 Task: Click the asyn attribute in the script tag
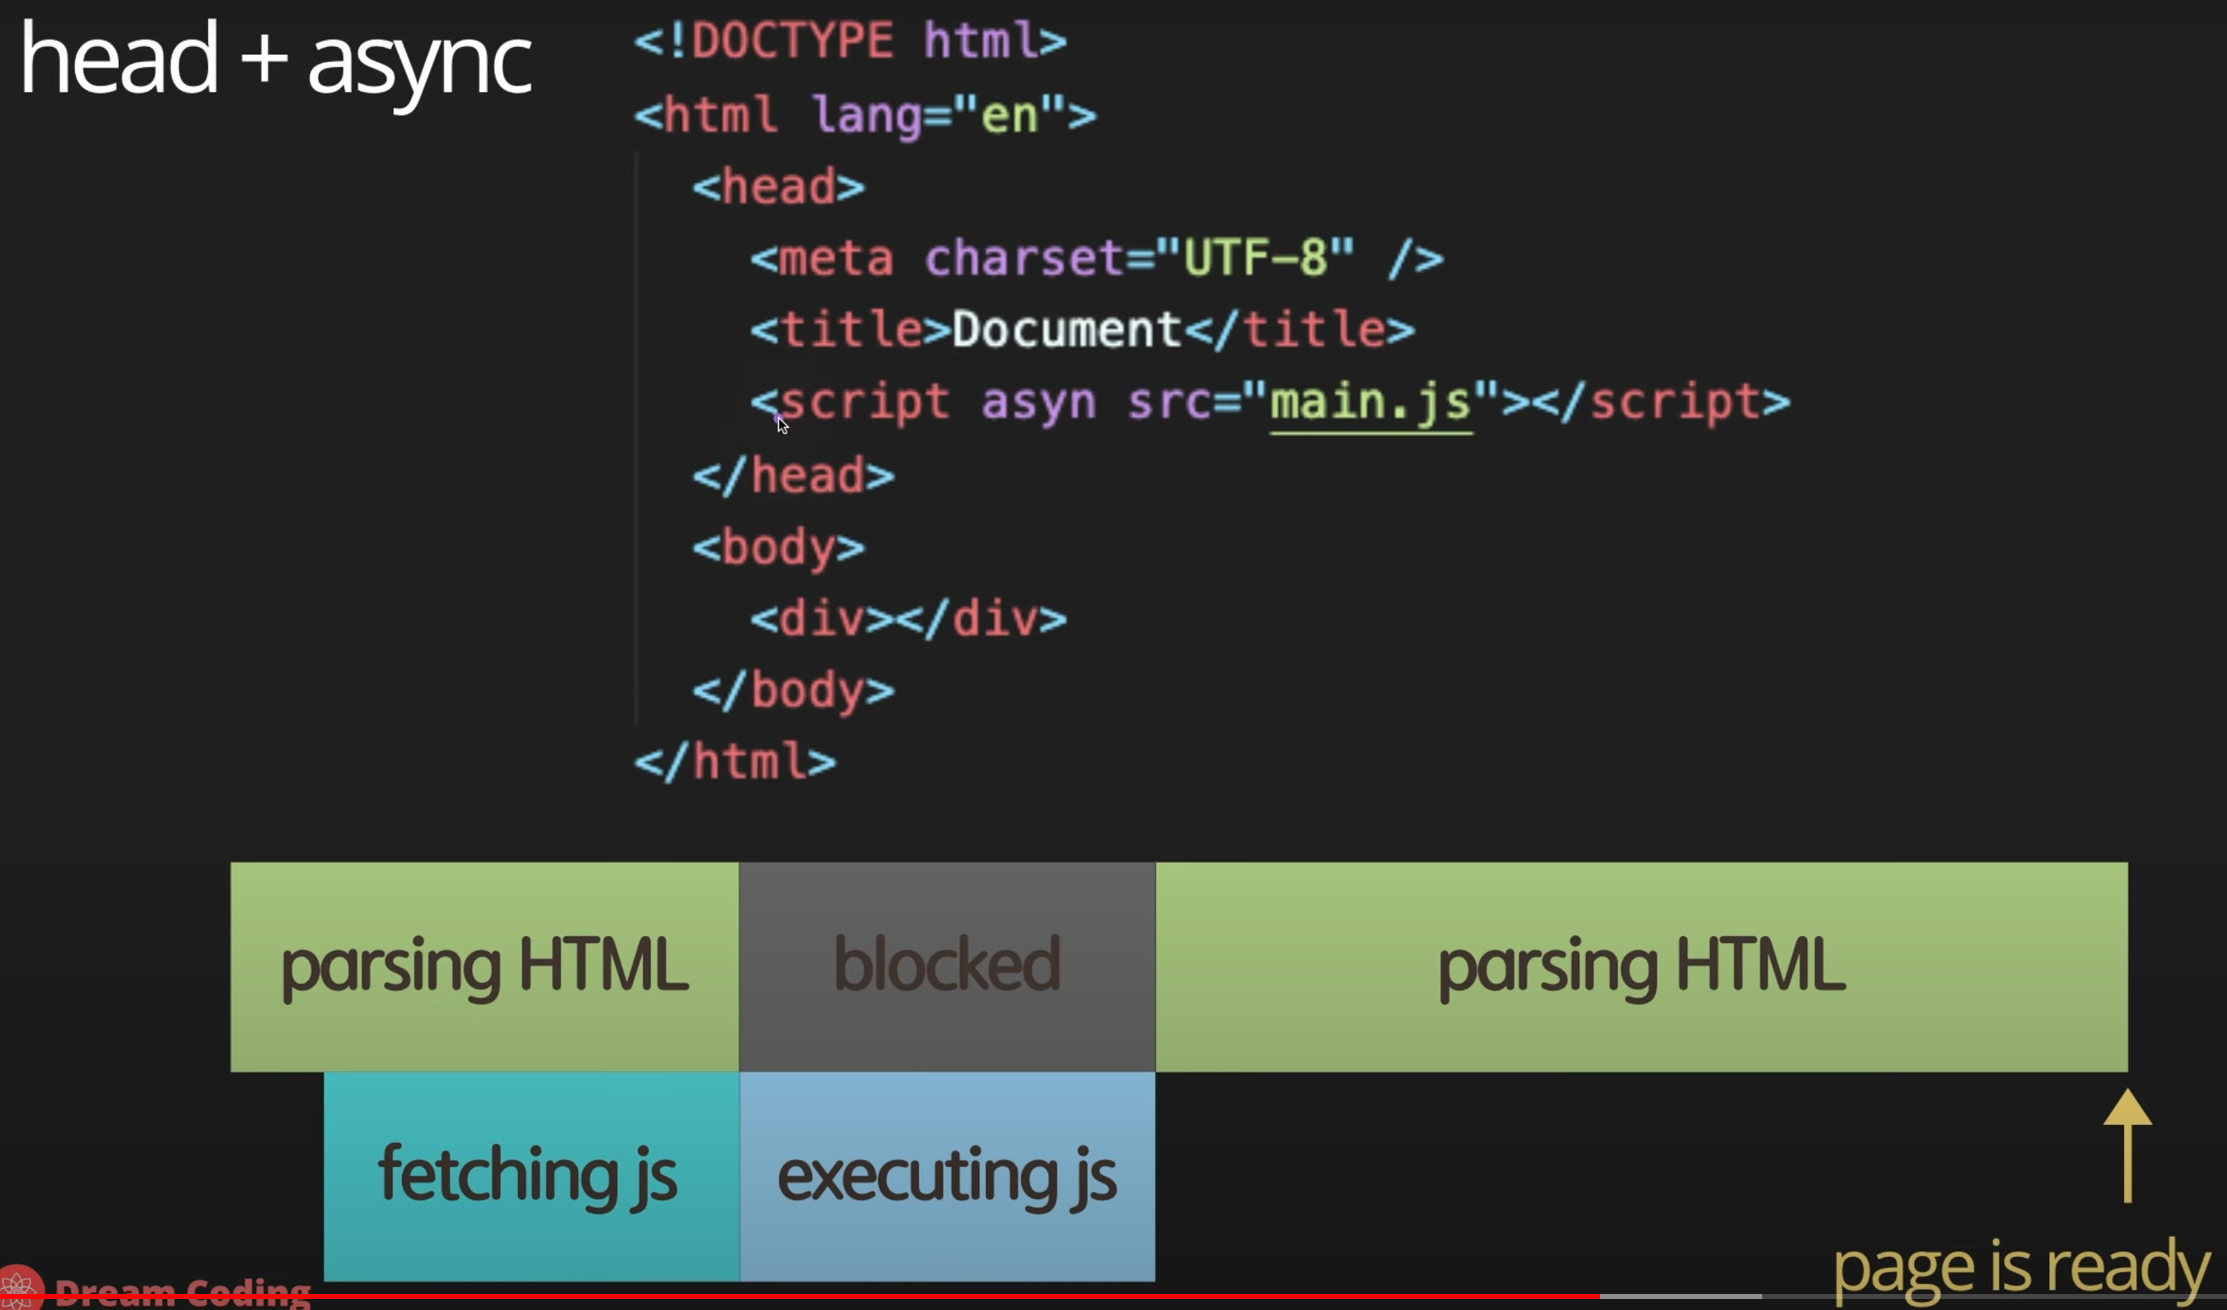click(x=1038, y=402)
